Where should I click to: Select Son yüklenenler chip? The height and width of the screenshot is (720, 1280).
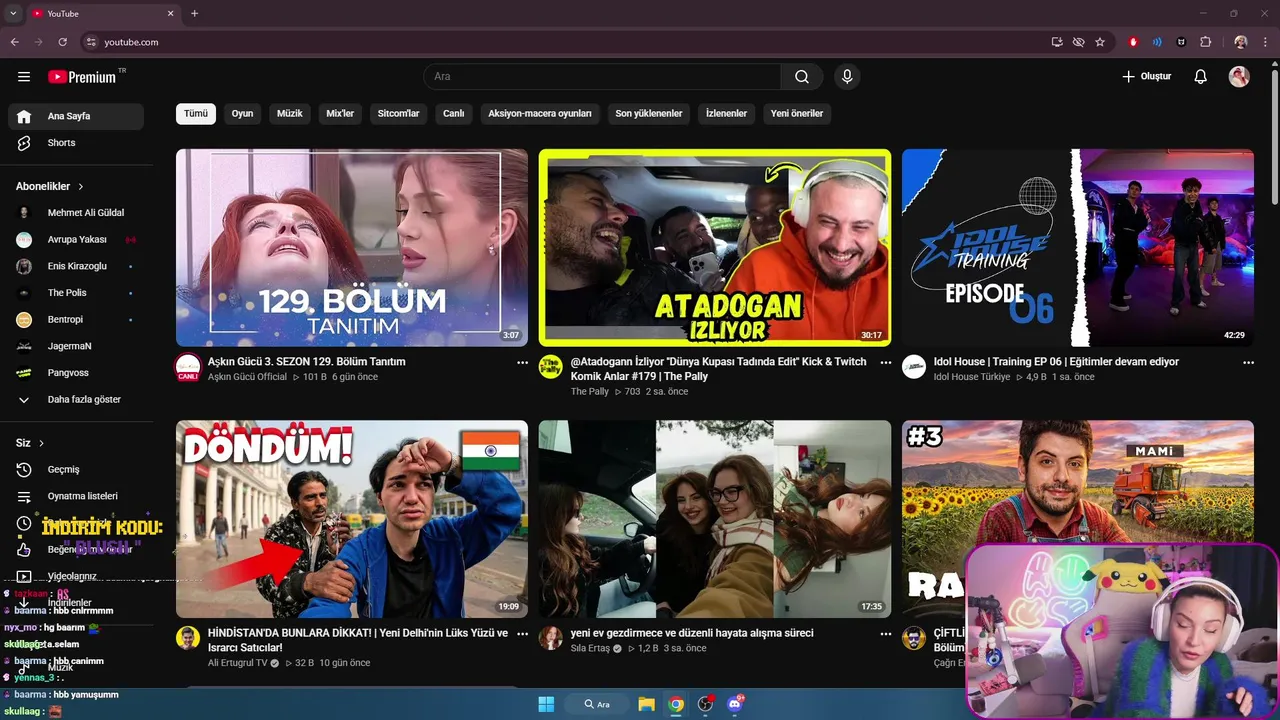coord(649,113)
